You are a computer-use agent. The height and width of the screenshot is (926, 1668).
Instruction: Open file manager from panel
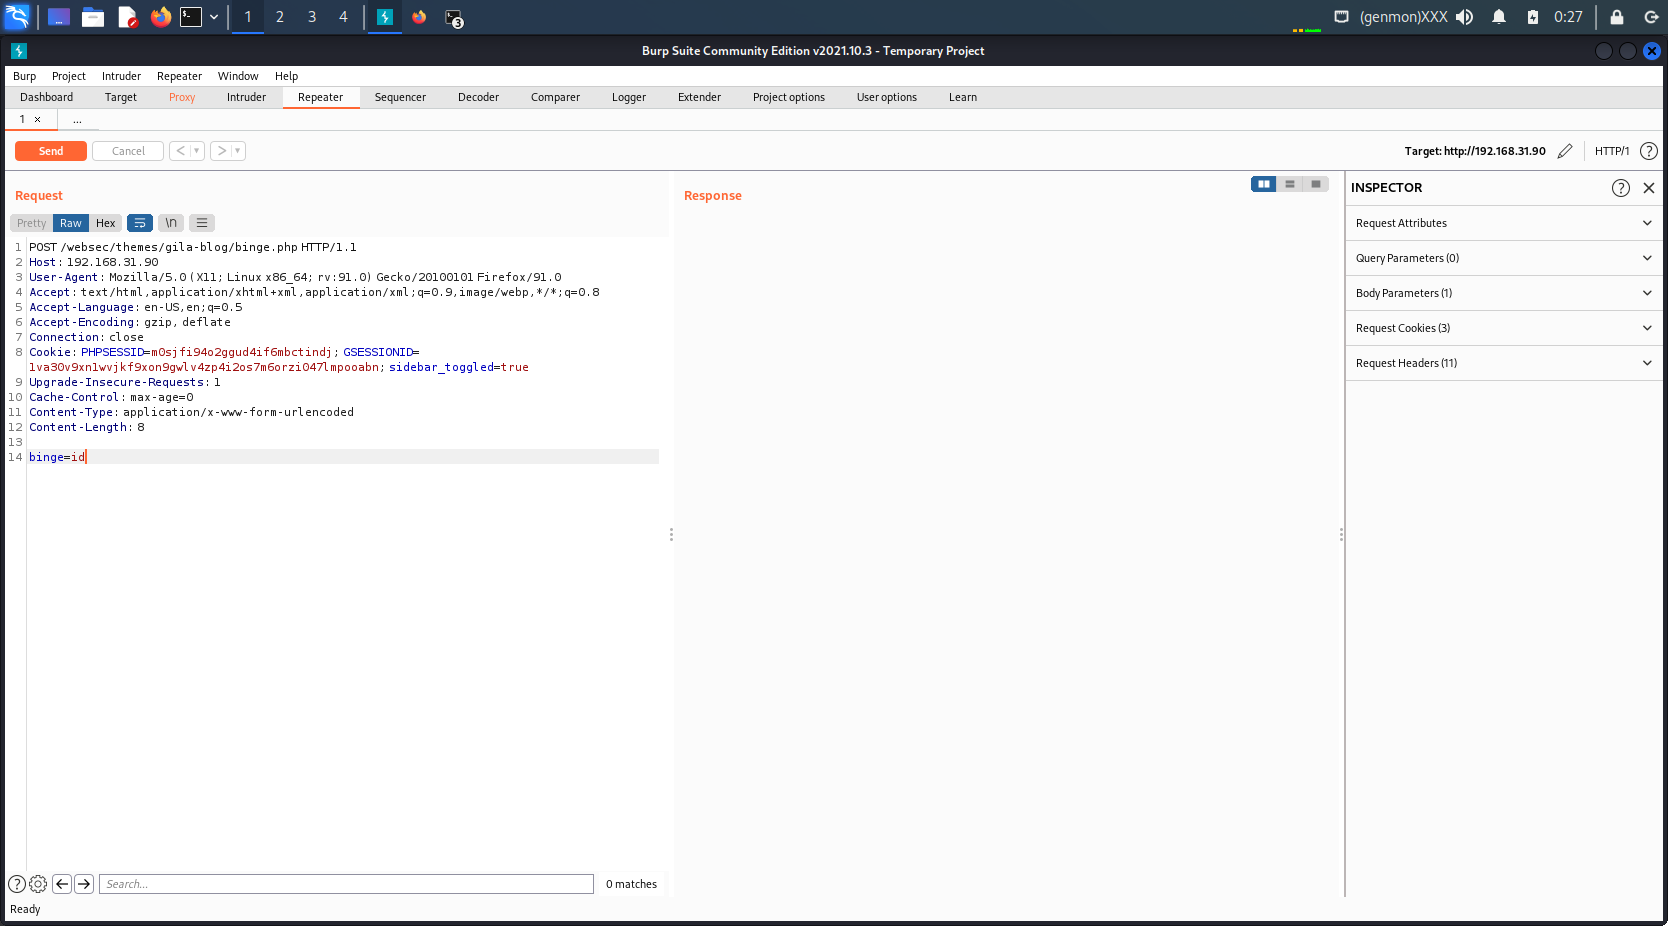[x=93, y=17]
